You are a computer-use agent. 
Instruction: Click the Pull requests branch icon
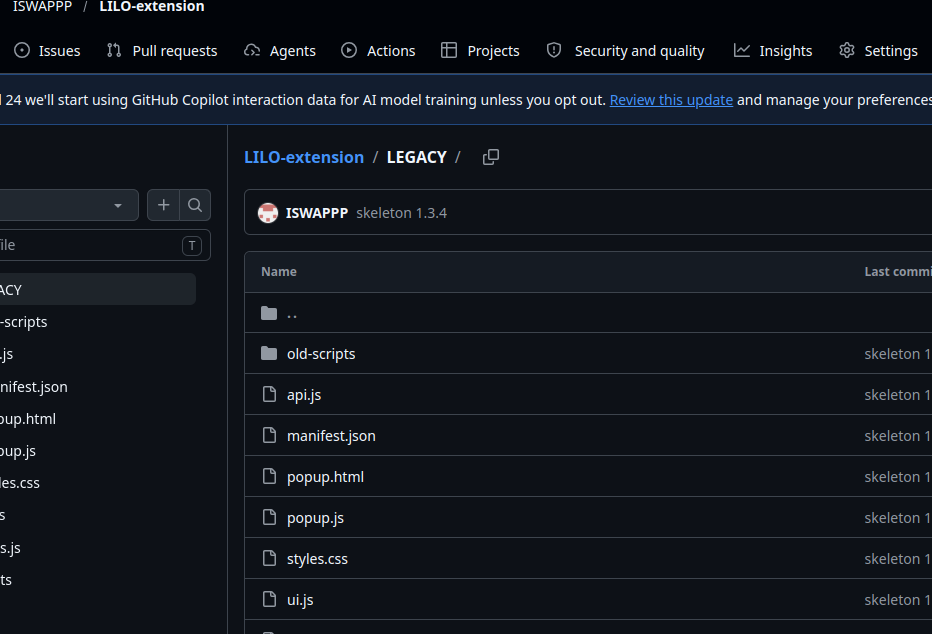[x=114, y=51]
